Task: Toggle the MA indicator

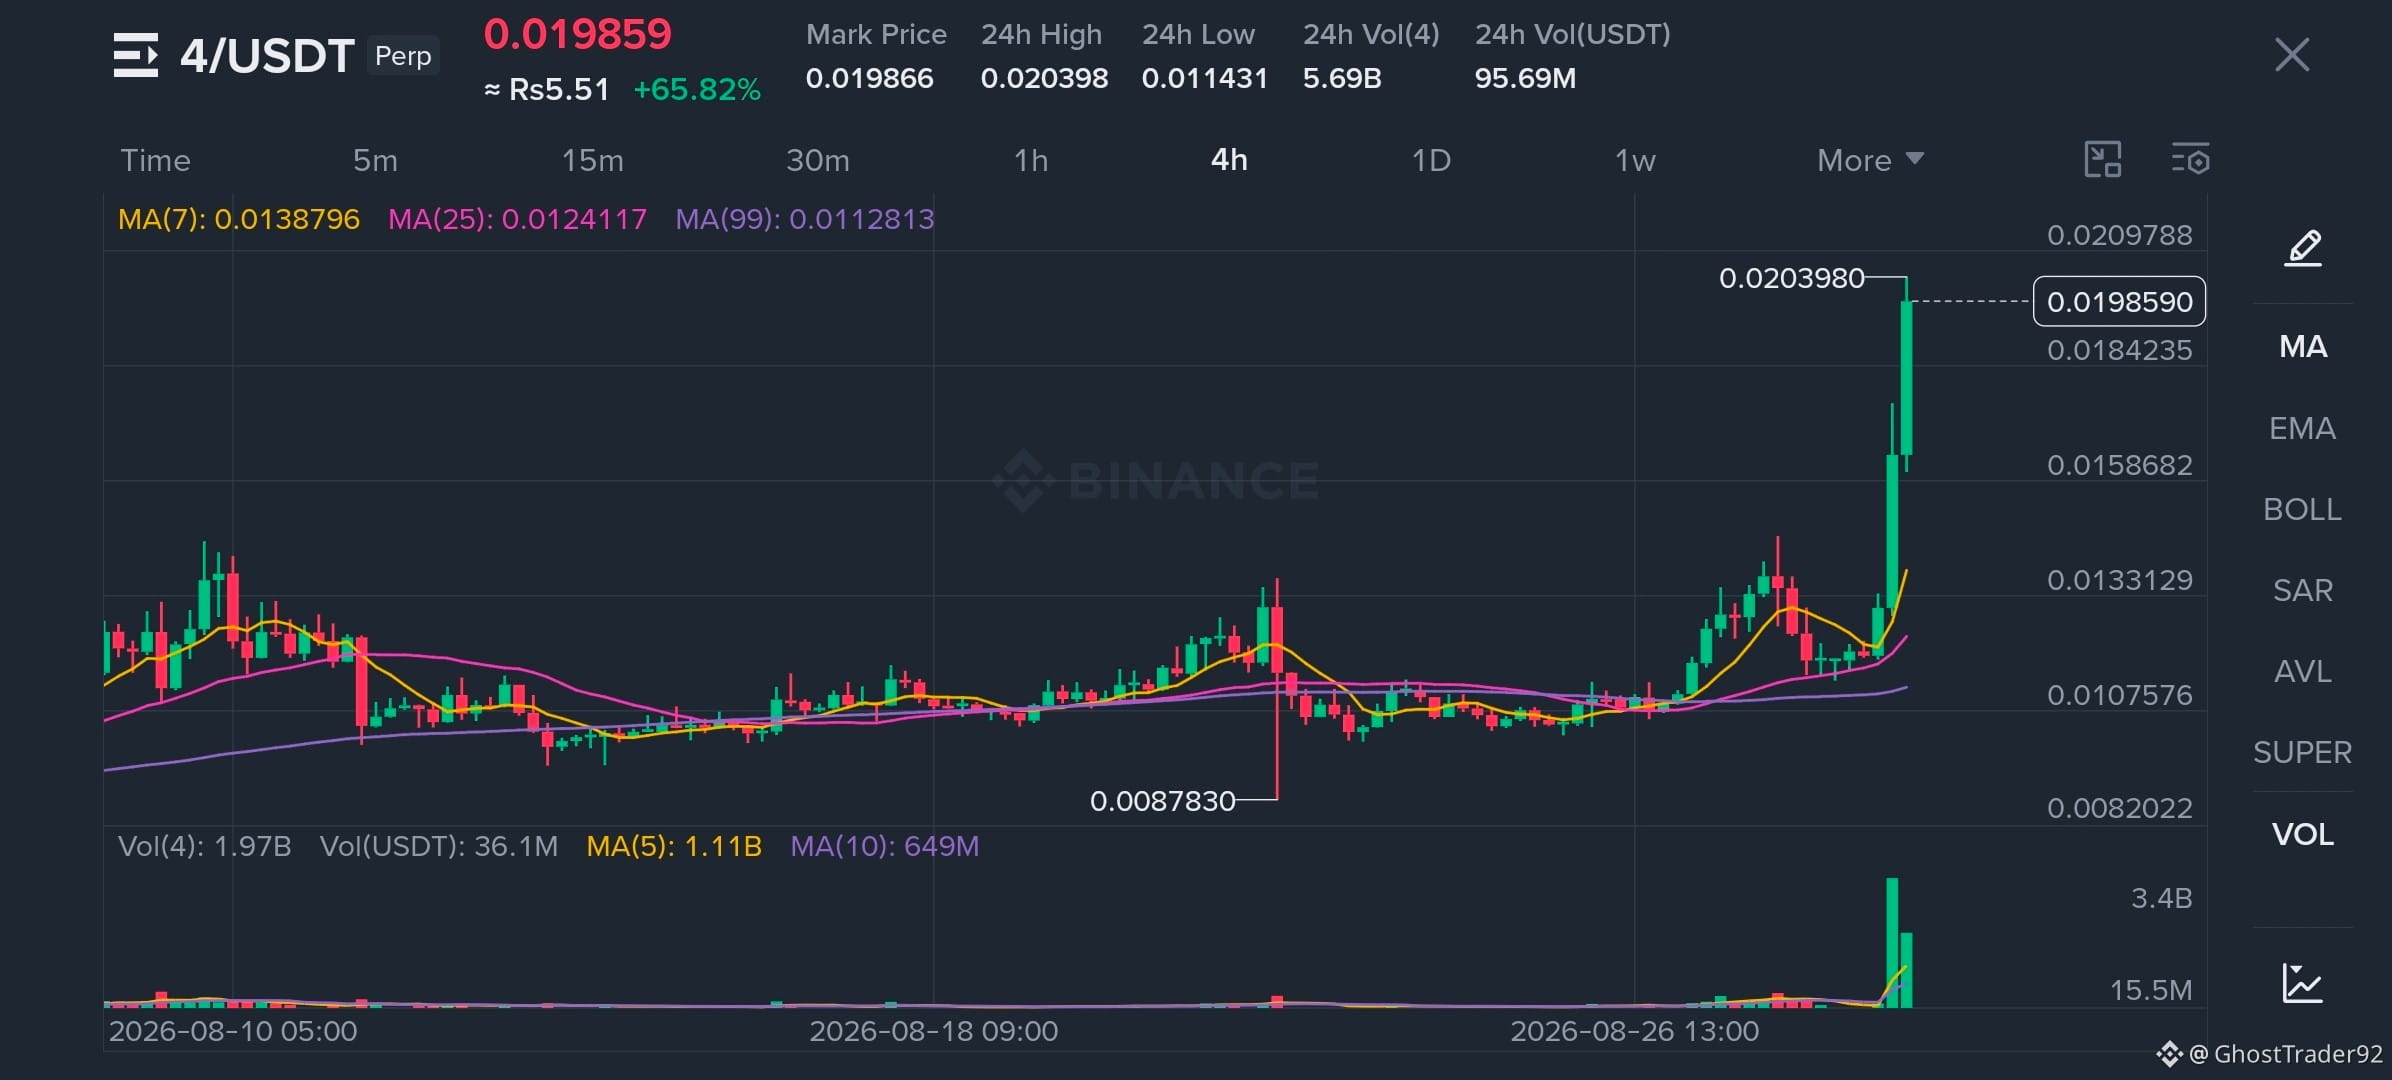Action: (2303, 347)
